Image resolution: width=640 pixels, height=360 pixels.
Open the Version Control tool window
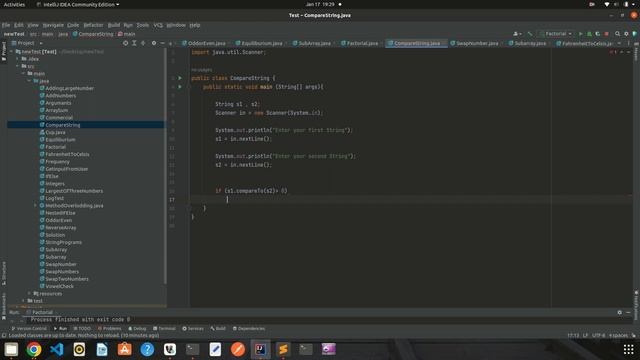click(29, 329)
